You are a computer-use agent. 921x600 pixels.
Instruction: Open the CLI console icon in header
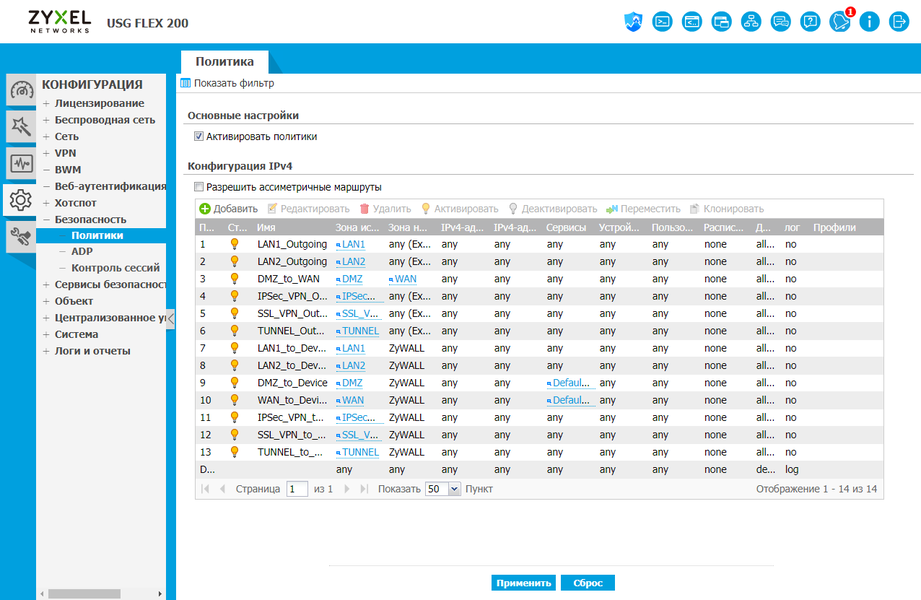662,22
